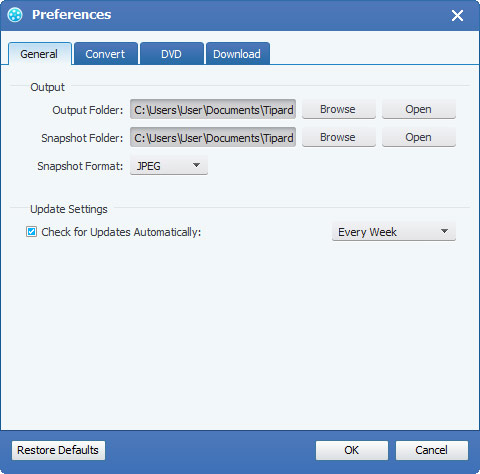Browse for a new Snapshot Folder
Viewport: 480px width, 474px height.
point(339,137)
